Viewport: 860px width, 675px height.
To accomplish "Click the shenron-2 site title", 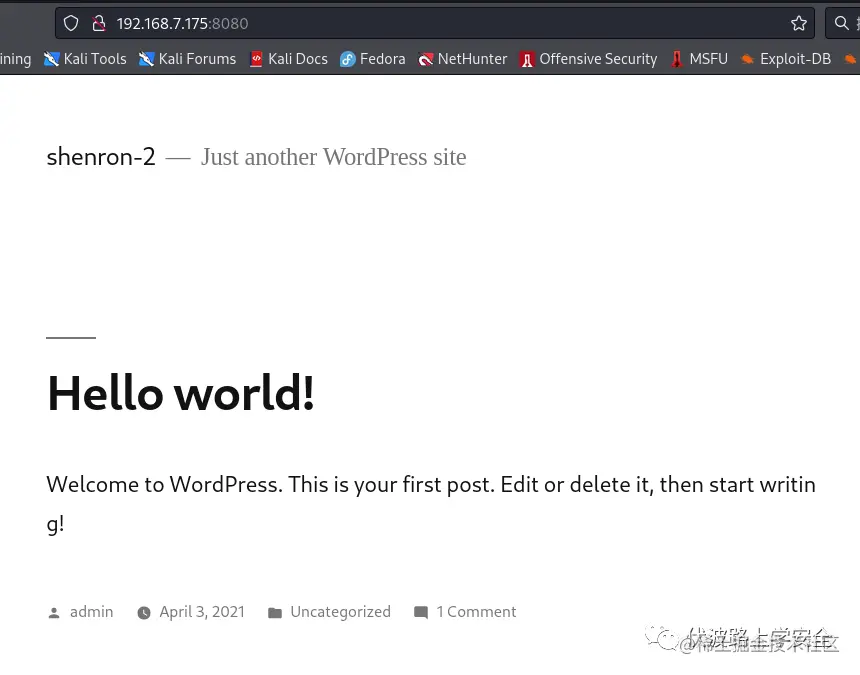I will click(101, 157).
